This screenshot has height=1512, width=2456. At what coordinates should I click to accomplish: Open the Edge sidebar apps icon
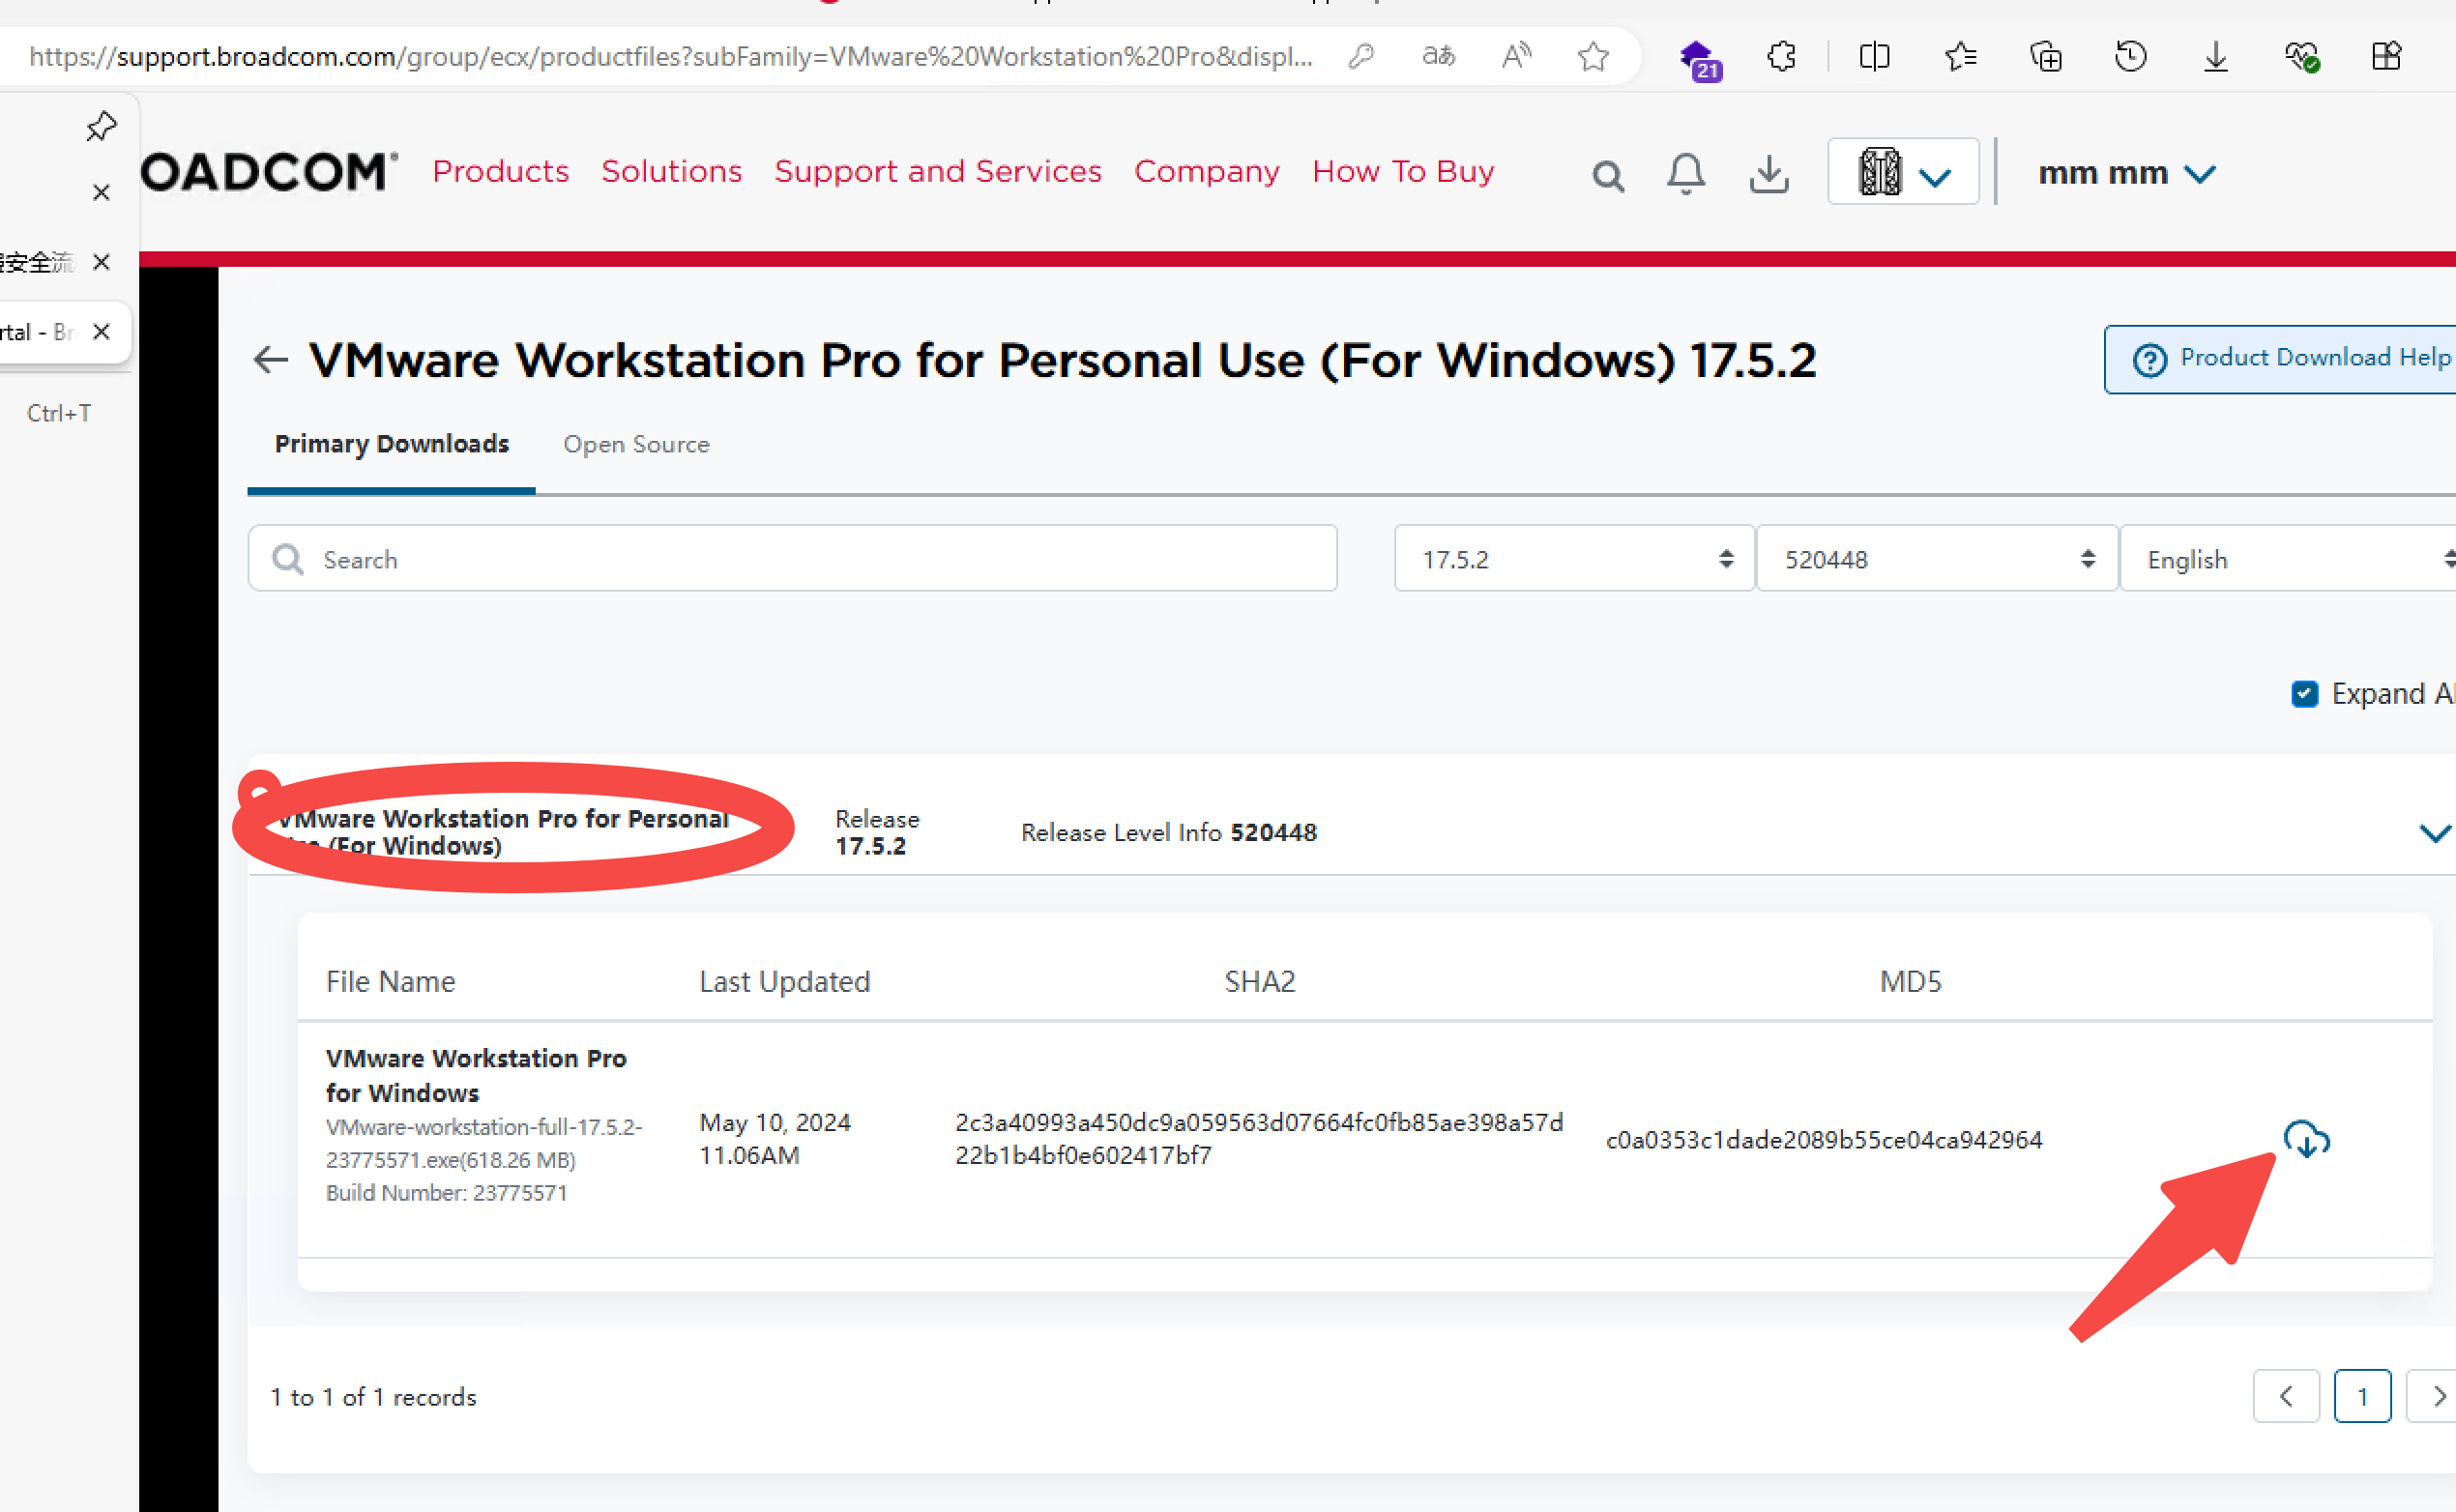(x=2386, y=56)
